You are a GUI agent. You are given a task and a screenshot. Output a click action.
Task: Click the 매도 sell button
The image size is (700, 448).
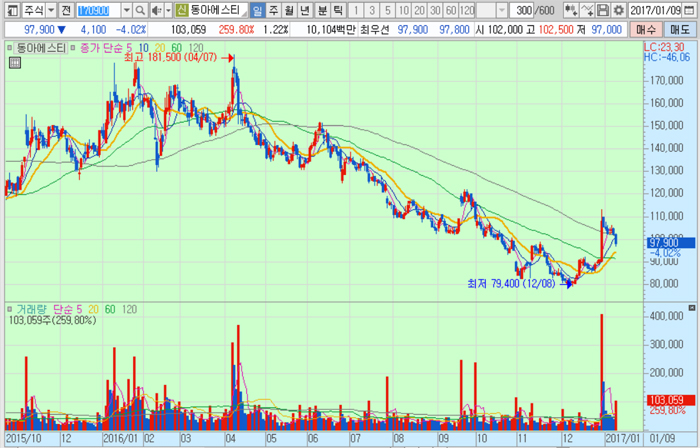point(680,30)
